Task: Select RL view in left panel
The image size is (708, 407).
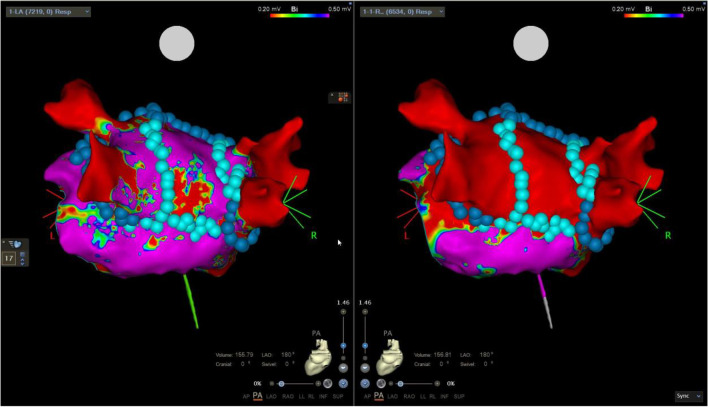Action: [311, 396]
